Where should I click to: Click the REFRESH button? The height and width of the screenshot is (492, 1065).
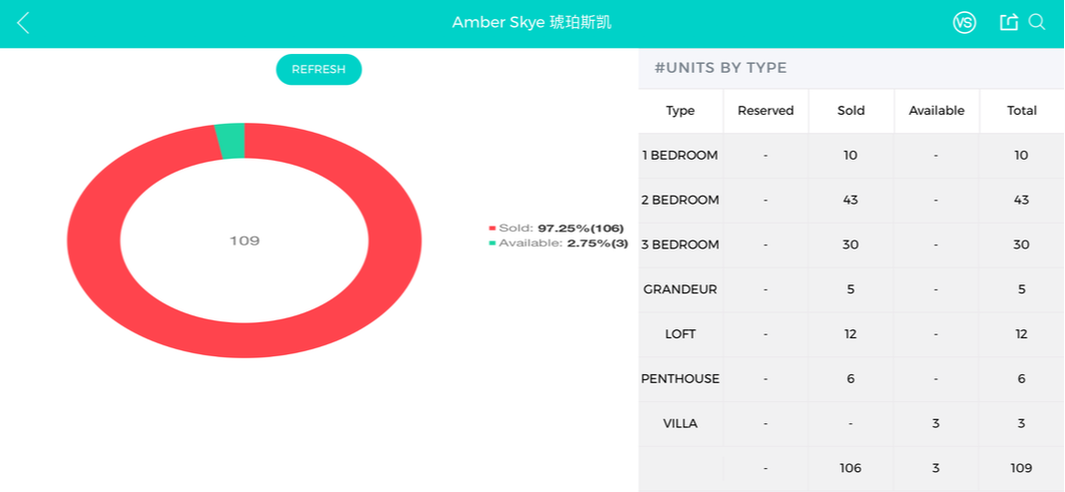coord(319,69)
